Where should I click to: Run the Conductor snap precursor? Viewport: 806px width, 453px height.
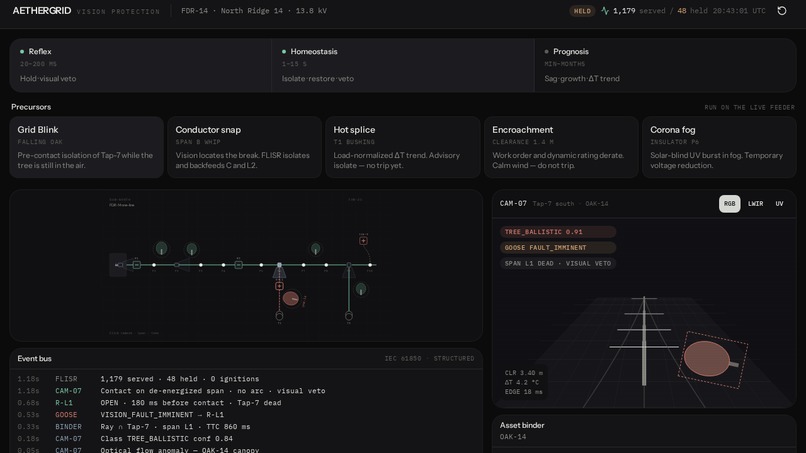(x=244, y=147)
